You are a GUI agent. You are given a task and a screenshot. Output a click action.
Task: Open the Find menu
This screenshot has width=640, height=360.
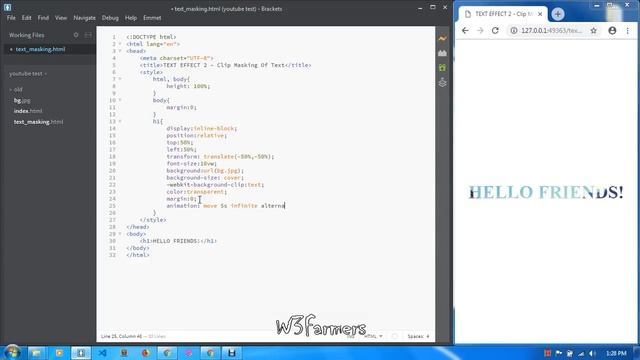43,18
